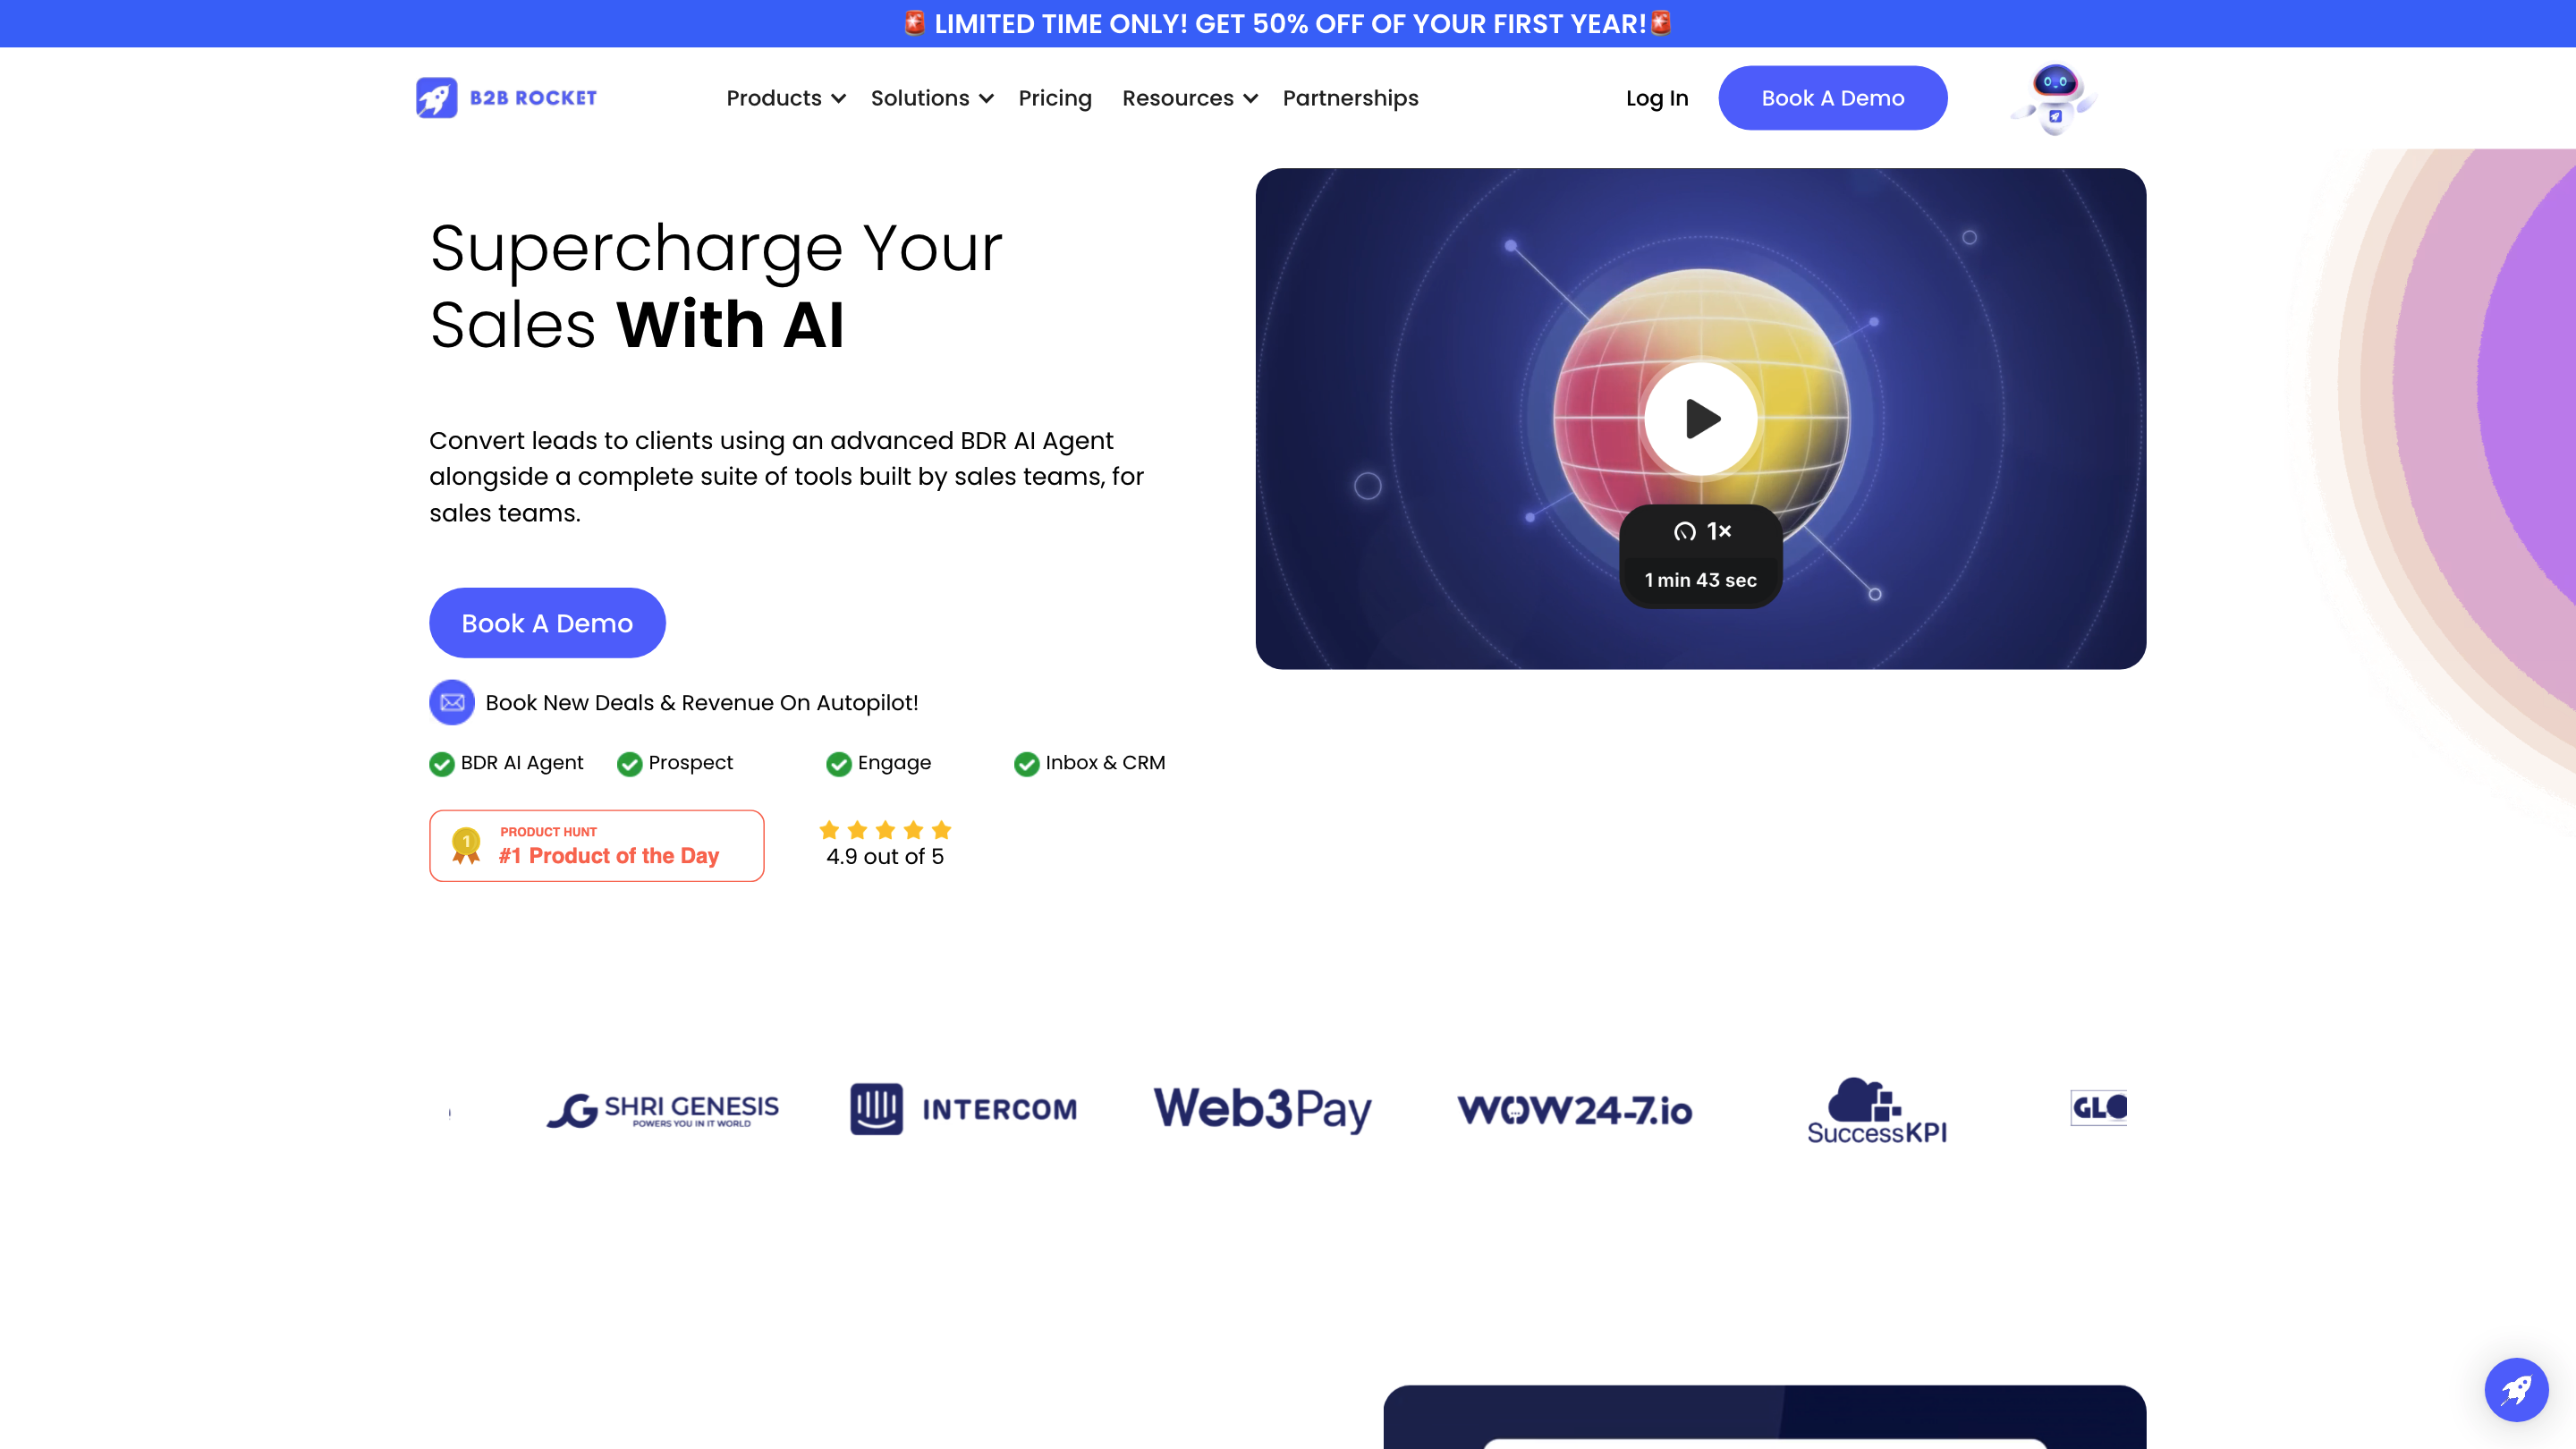Click the BDR AI Agent green checkmark
This screenshot has height=1449, width=2576.
[441, 764]
